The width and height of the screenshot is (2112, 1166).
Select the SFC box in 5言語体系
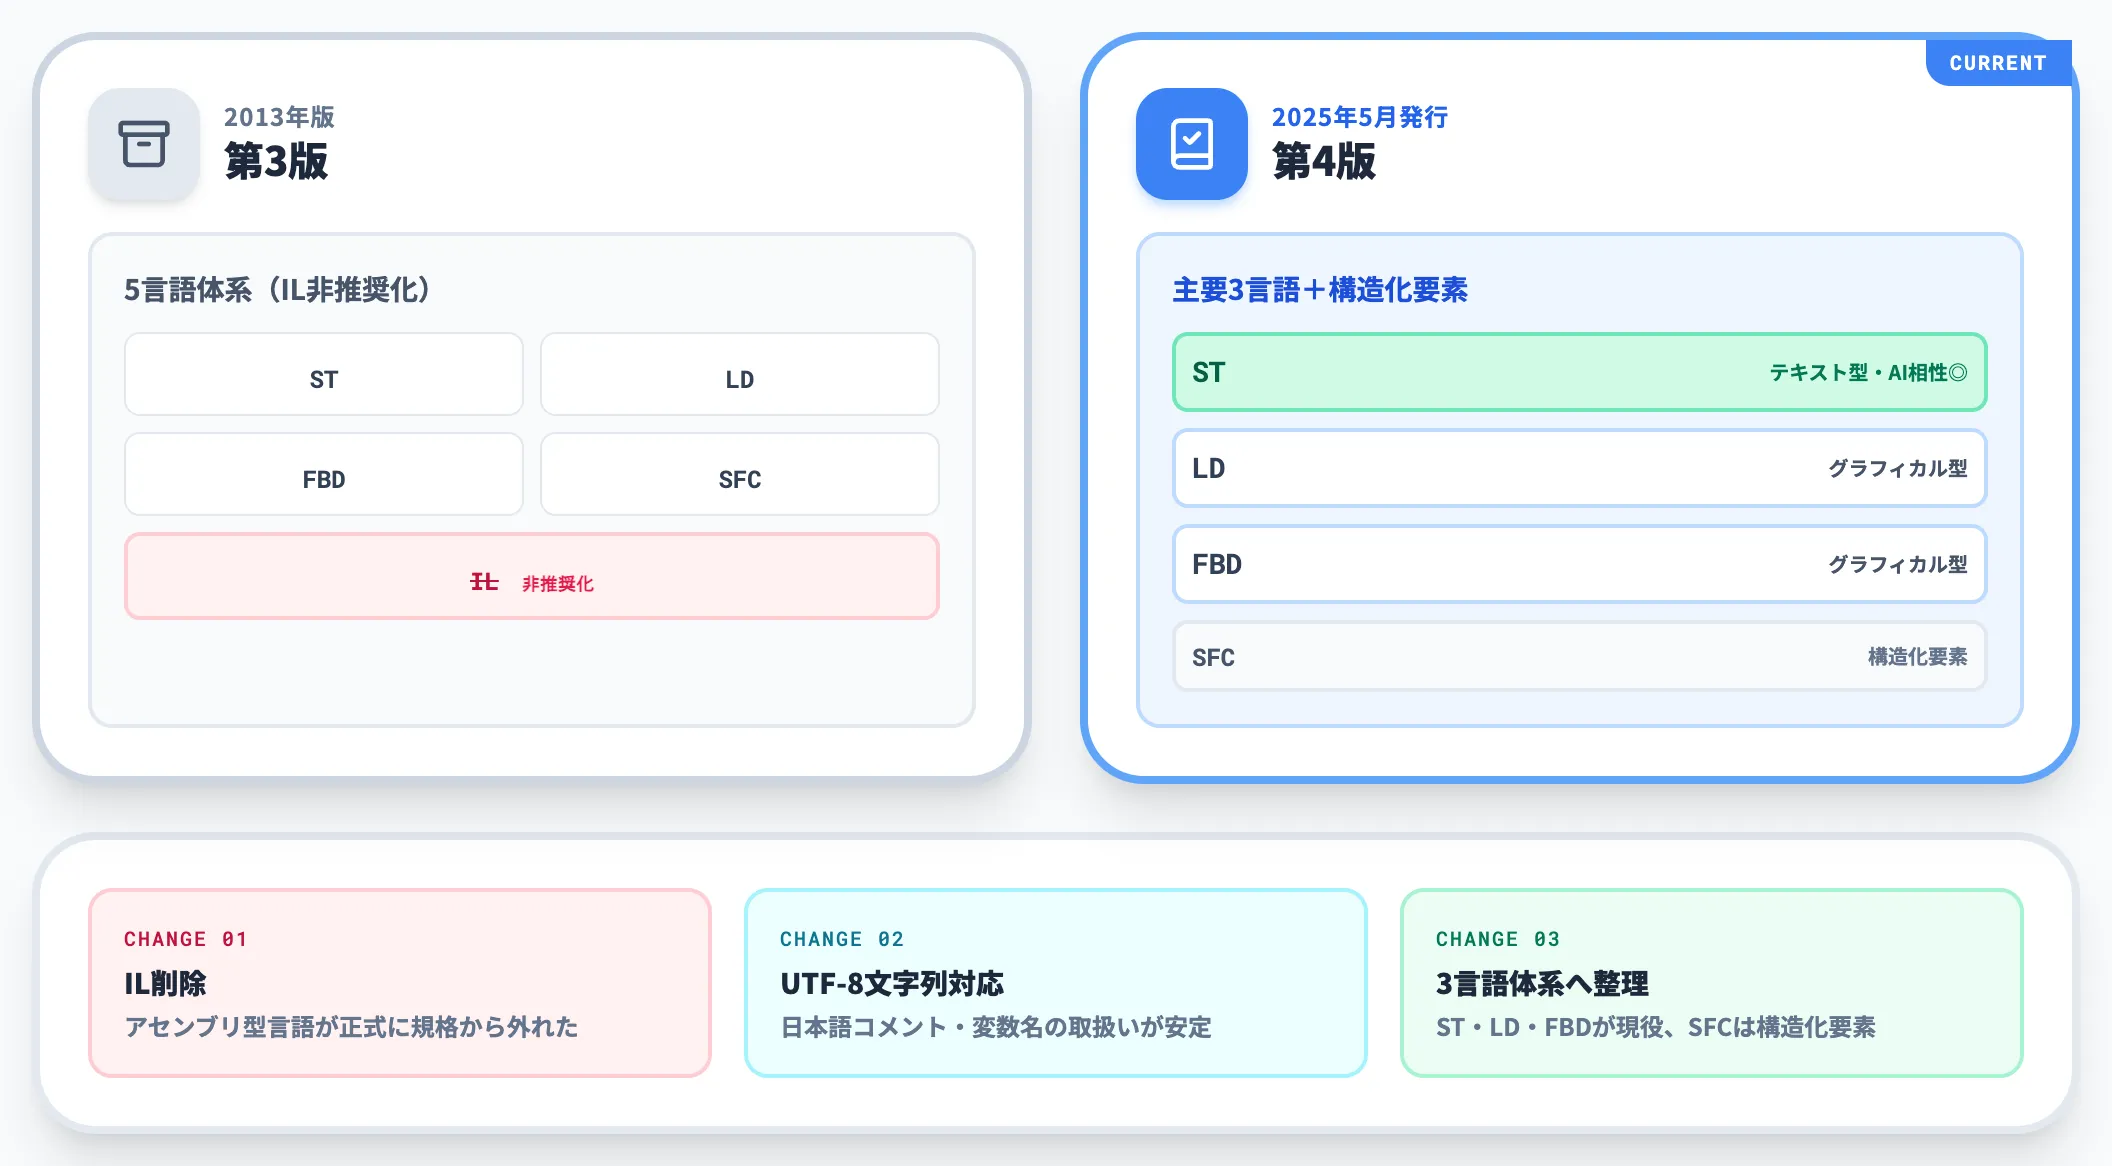[740, 474]
